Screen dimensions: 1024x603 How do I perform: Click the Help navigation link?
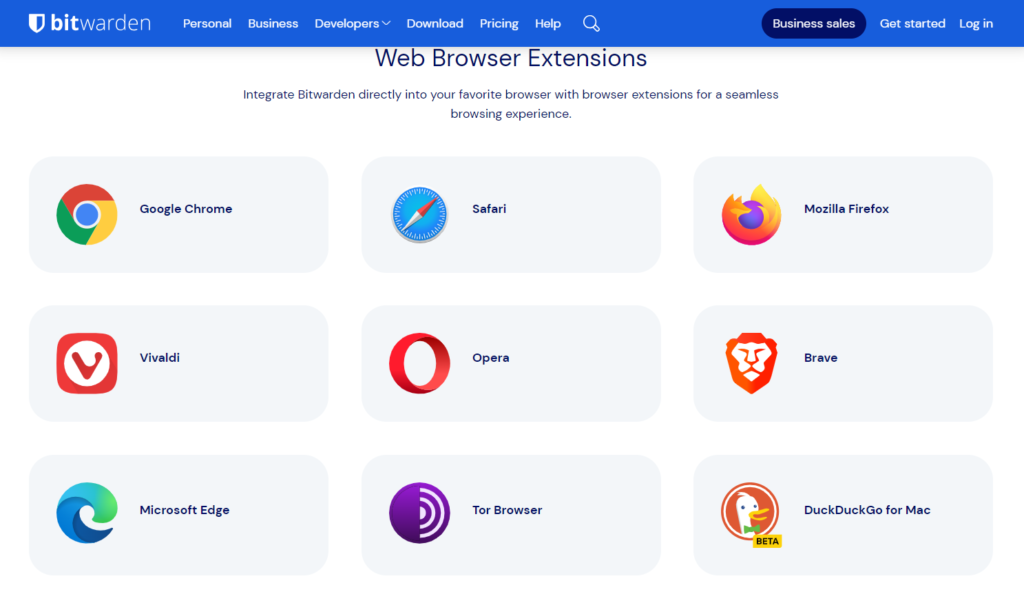[x=548, y=23]
